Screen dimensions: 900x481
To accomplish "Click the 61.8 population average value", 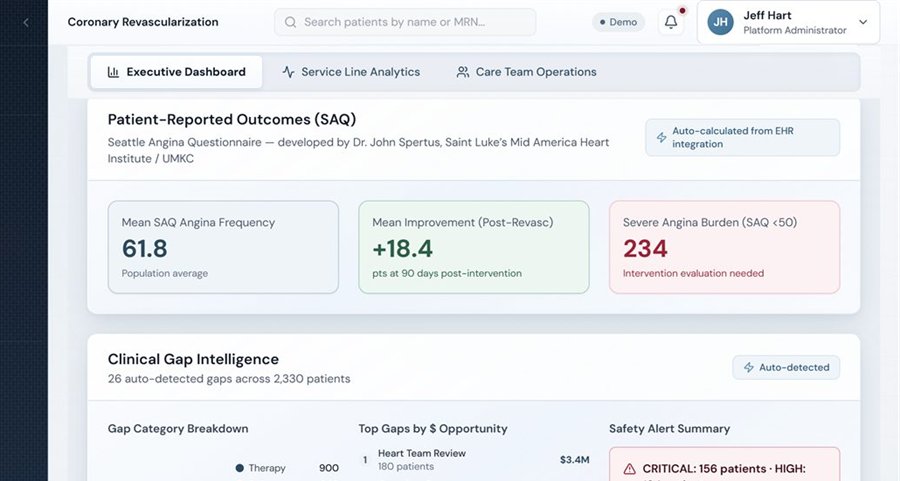I will [x=145, y=249].
